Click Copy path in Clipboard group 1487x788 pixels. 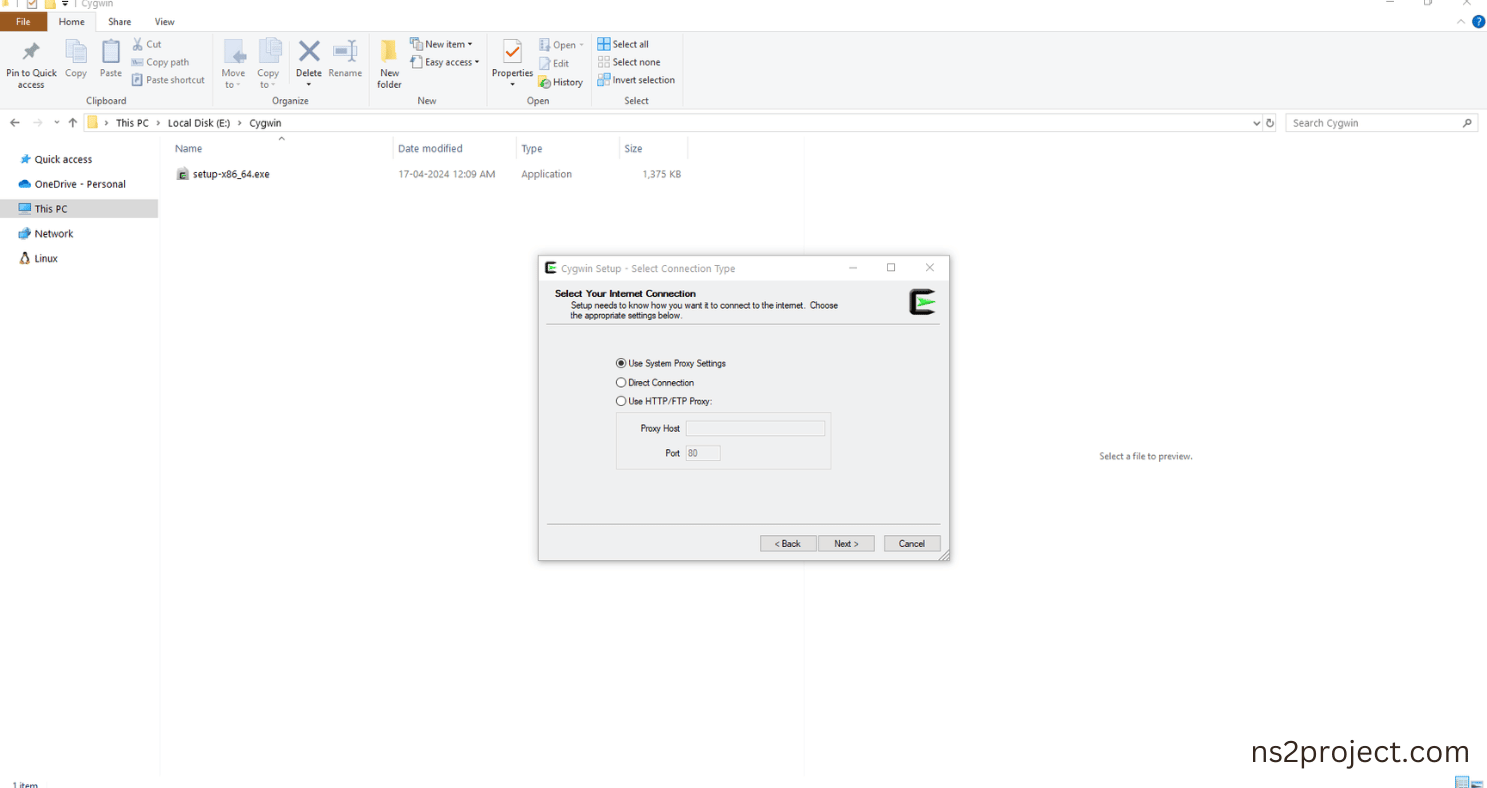point(160,62)
